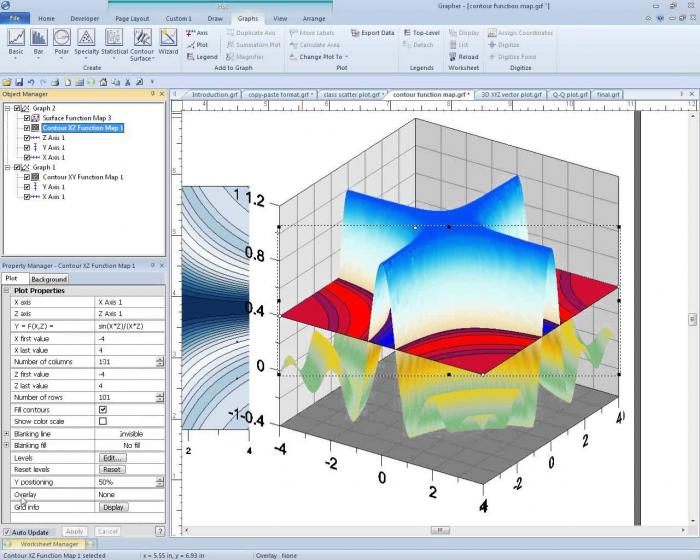Toggle the Auto Update checkbox
Image resolution: width=700 pixels, height=560 pixels.
(7, 531)
